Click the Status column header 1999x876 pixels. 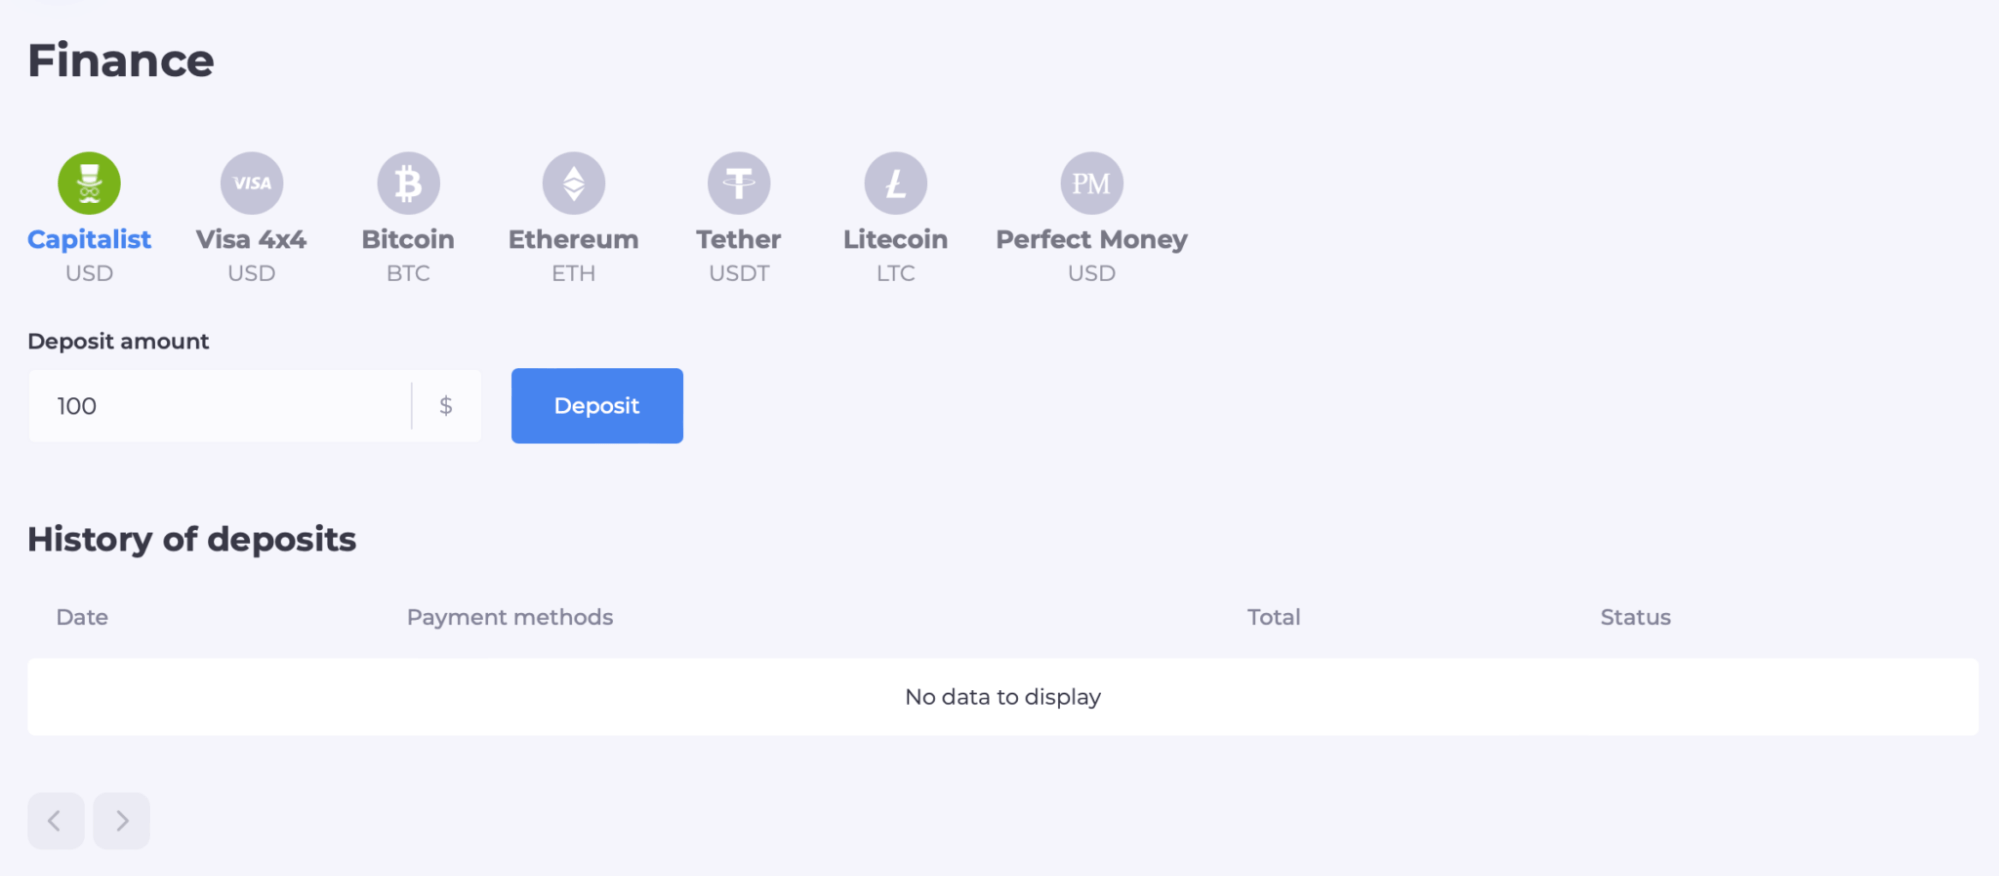pos(1635,617)
